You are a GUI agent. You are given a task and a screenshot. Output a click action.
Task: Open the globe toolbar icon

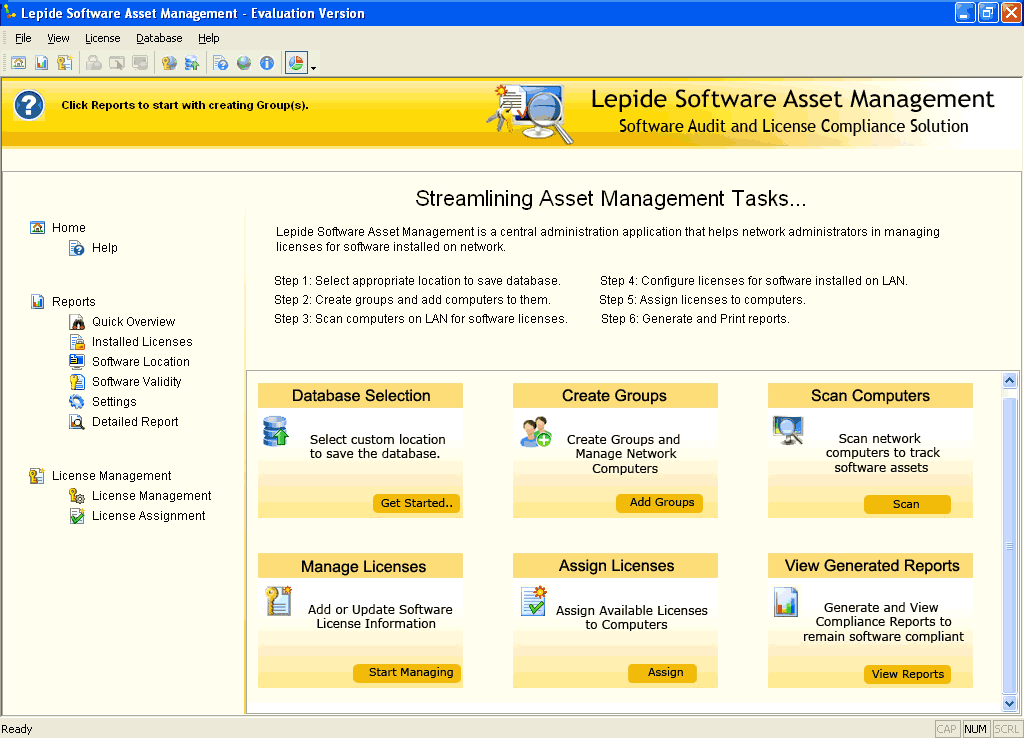pyautogui.click(x=245, y=62)
